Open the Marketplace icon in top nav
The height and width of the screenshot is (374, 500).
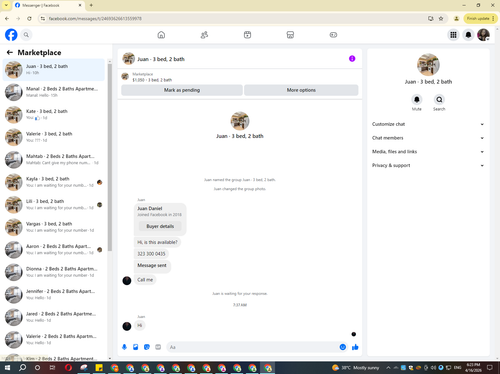(290, 35)
